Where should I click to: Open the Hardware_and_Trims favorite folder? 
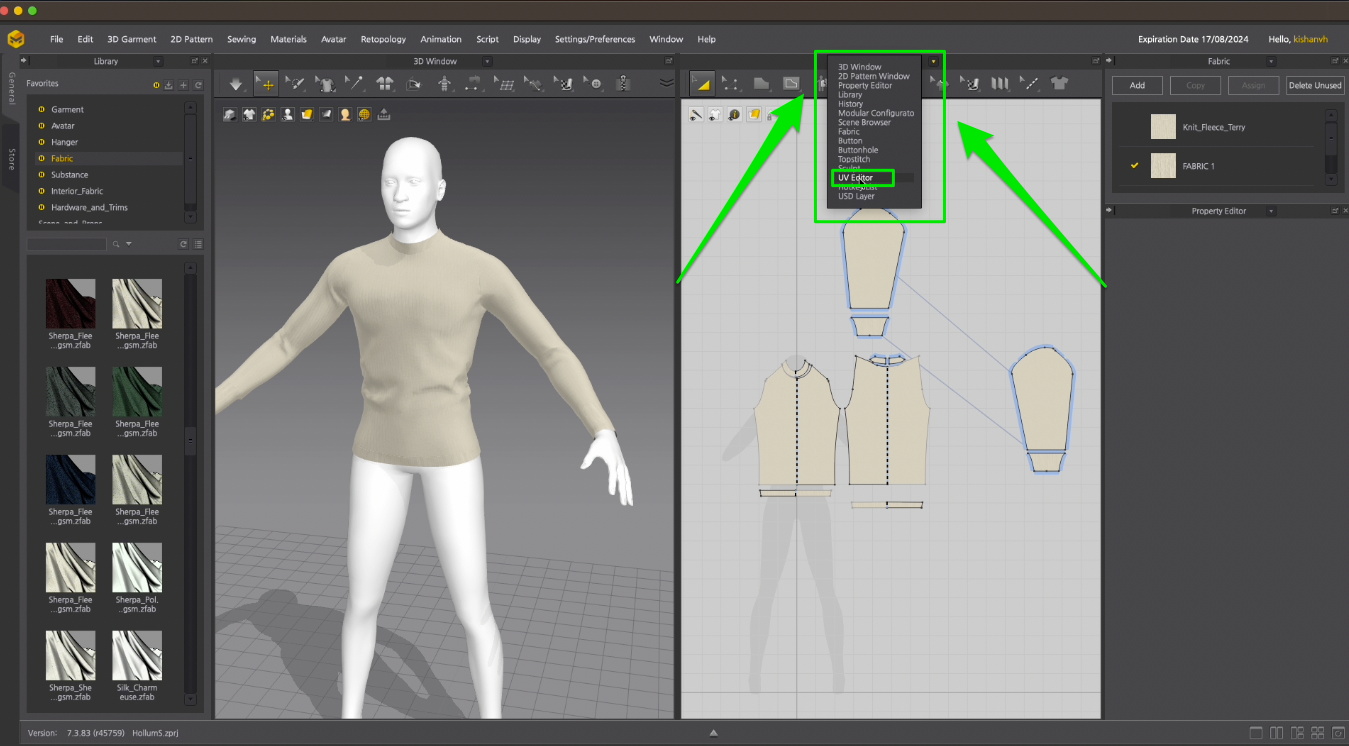tap(89, 207)
